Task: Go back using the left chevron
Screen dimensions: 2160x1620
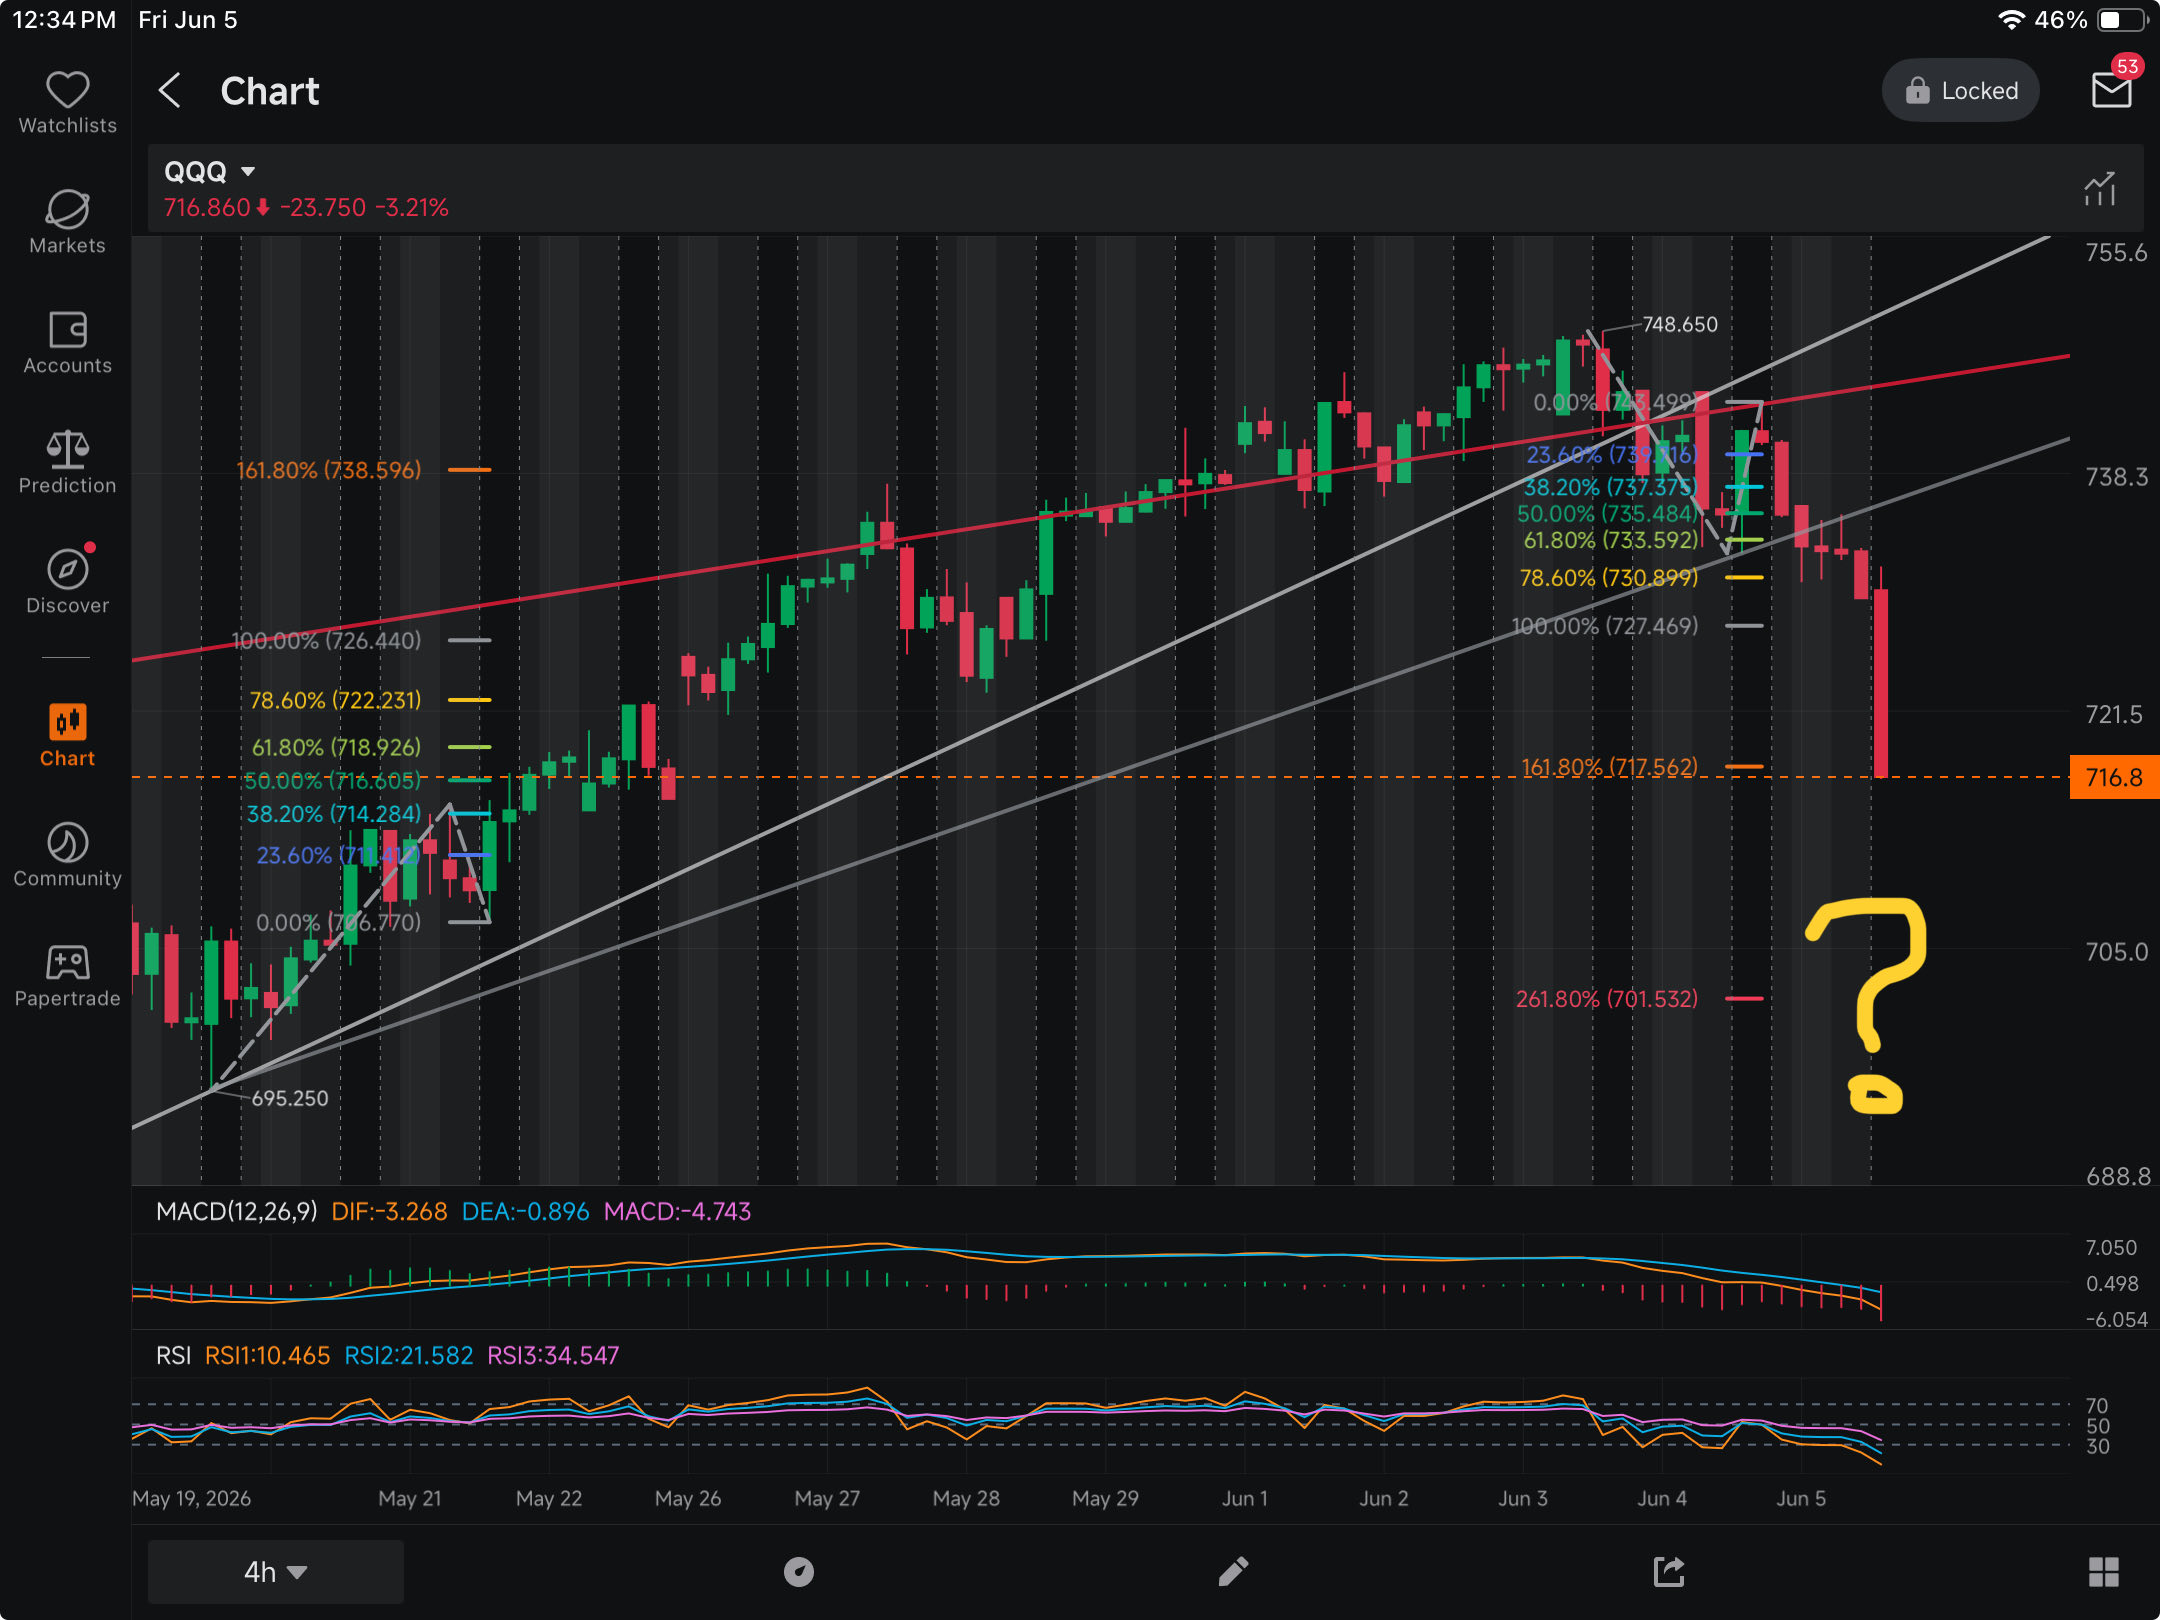Action: 170,91
